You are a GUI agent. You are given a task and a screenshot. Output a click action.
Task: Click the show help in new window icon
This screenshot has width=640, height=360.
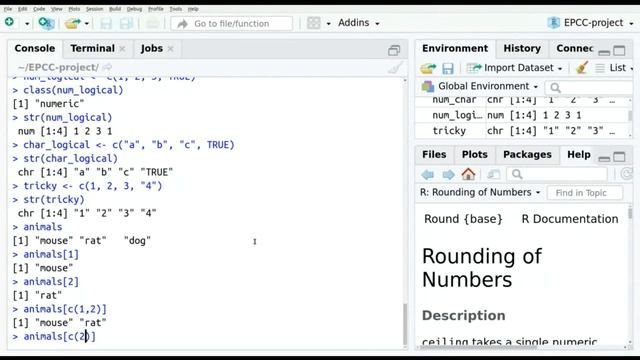493,175
